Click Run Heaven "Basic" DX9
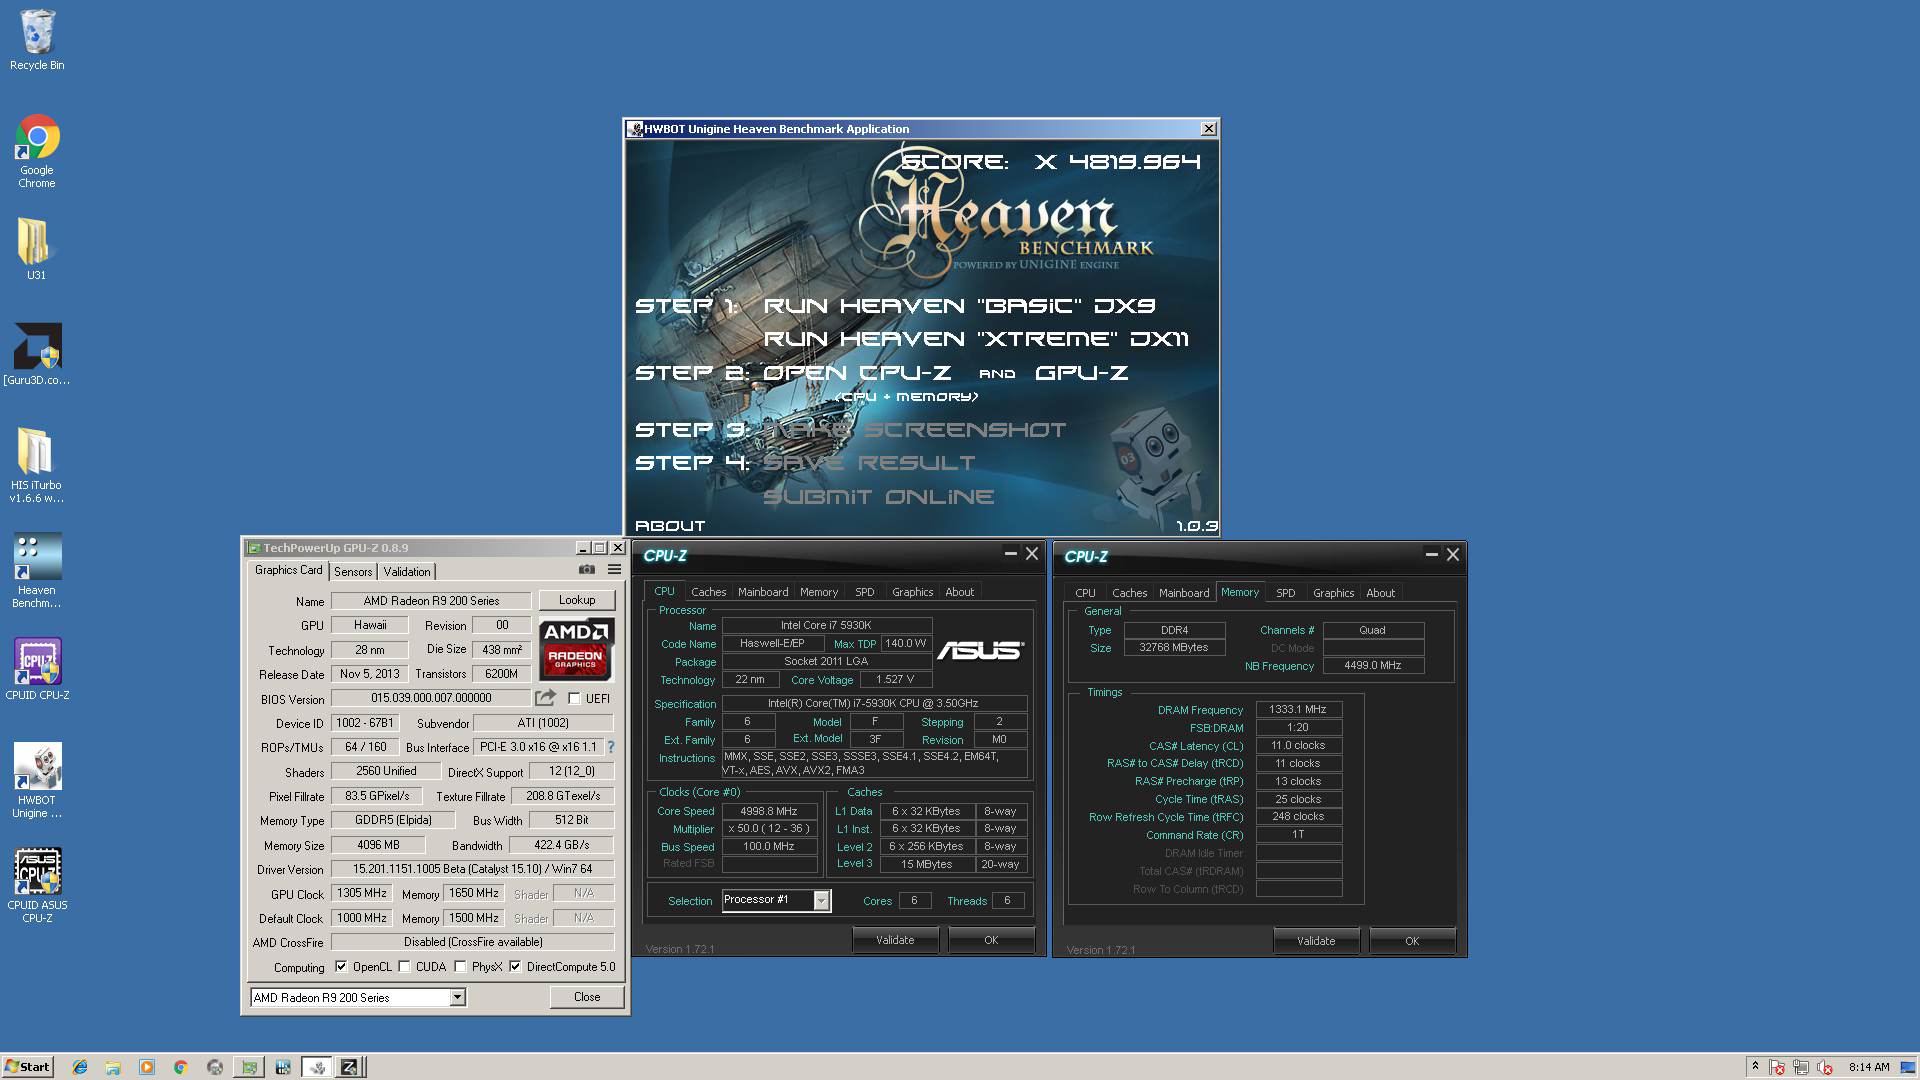The height and width of the screenshot is (1080, 1920). [959, 306]
